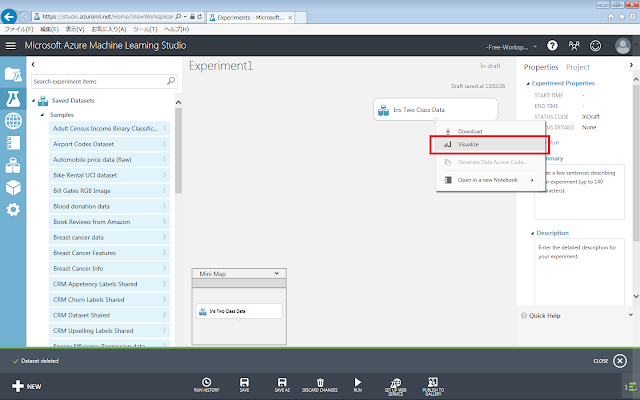Select Airport Codes Dataset
The width and height of the screenshot is (640, 400).
(109, 144)
